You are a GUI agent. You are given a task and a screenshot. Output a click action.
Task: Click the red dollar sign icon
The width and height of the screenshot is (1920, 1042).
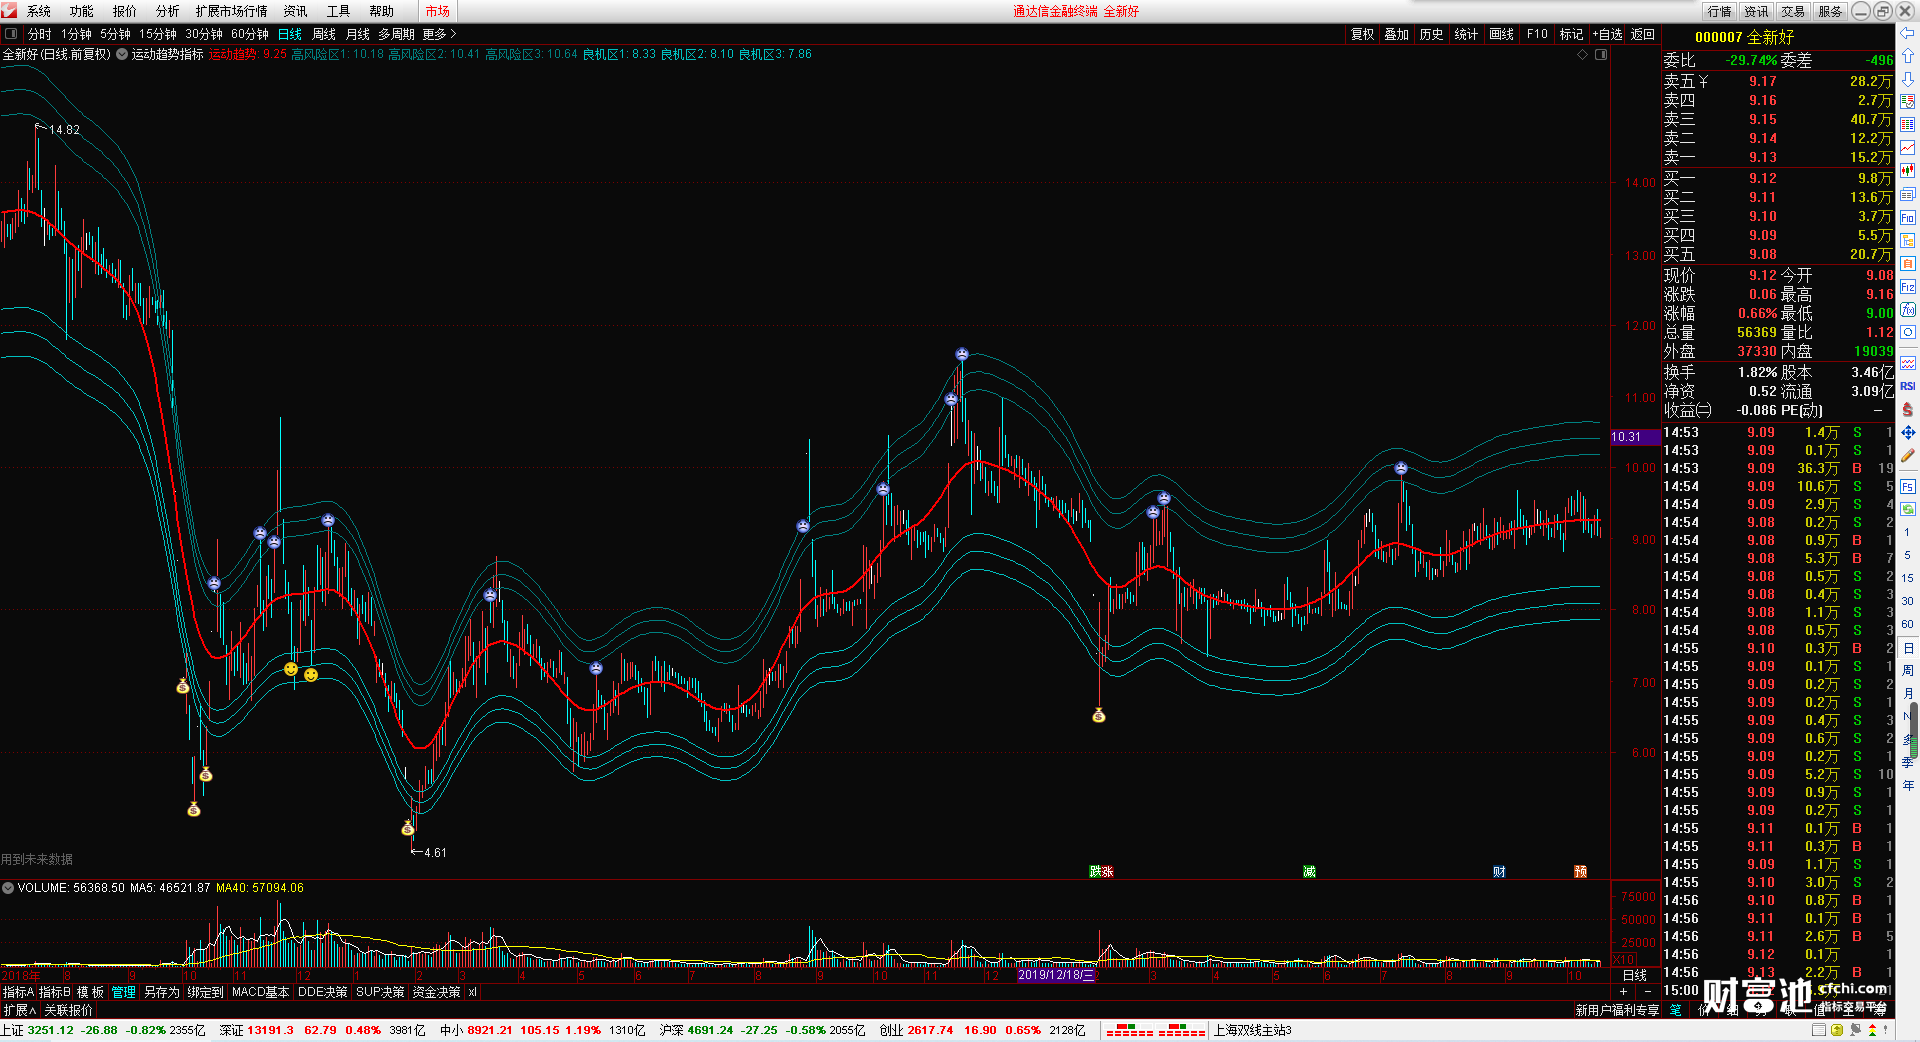[1908, 409]
